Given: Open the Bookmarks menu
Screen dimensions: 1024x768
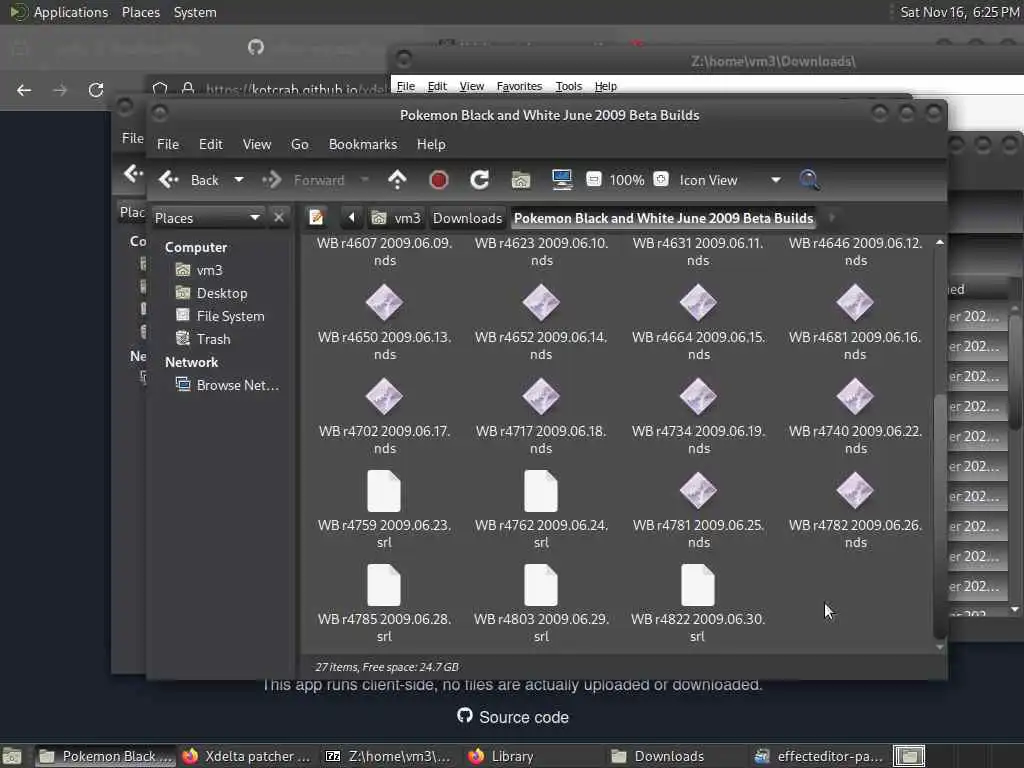Looking at the screenshot, I should click(x=362, y=144).
